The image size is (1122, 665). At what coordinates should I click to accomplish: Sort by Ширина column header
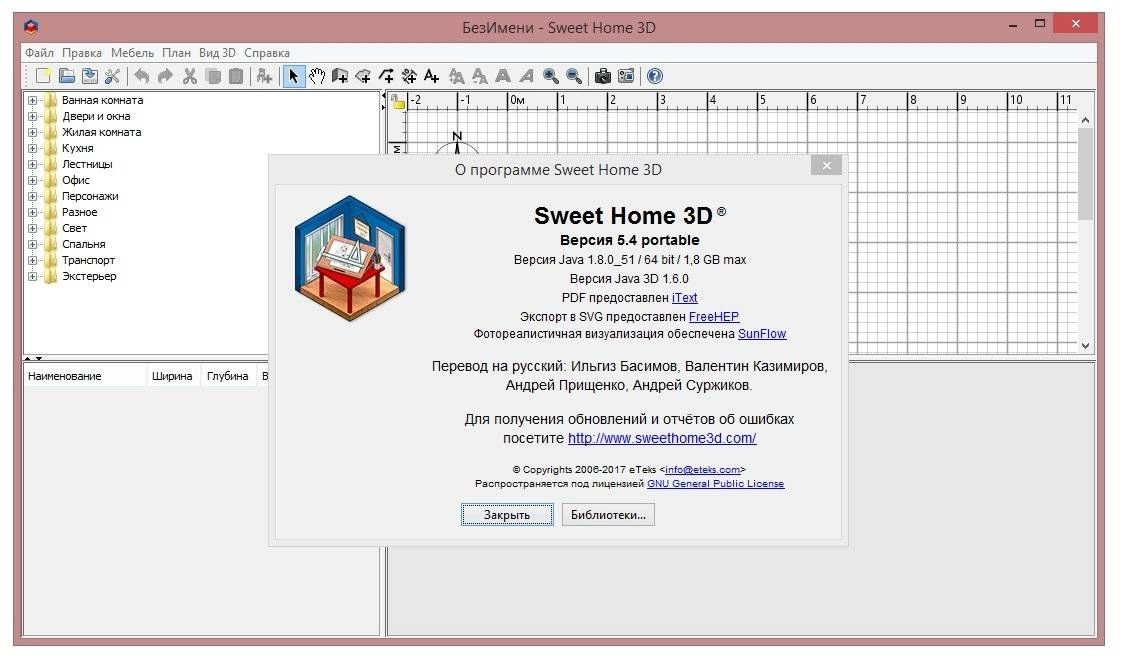pos(172,376)
